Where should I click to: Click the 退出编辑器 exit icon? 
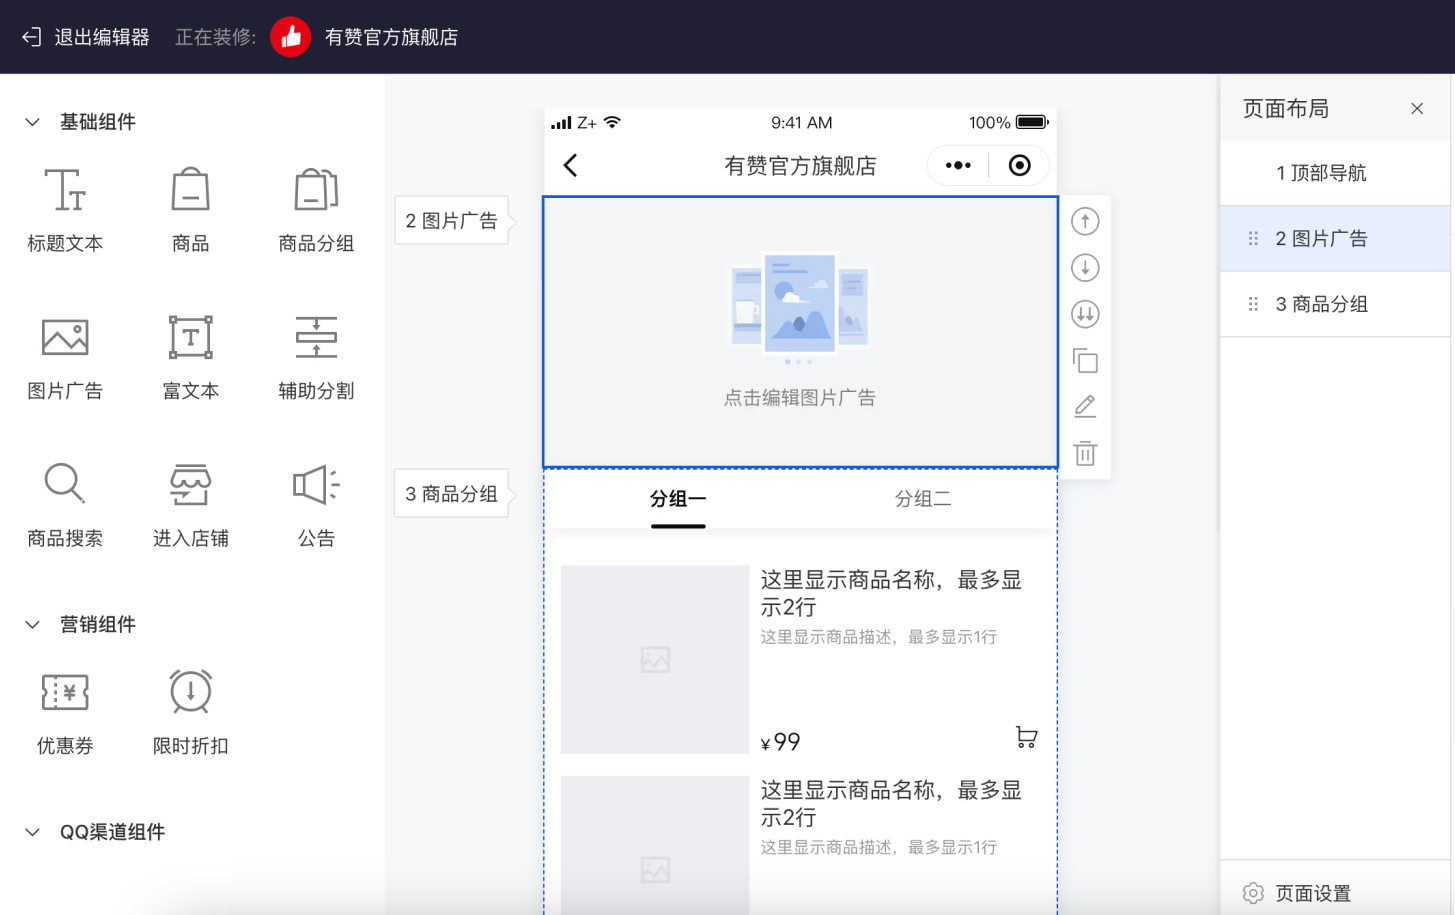32,37
